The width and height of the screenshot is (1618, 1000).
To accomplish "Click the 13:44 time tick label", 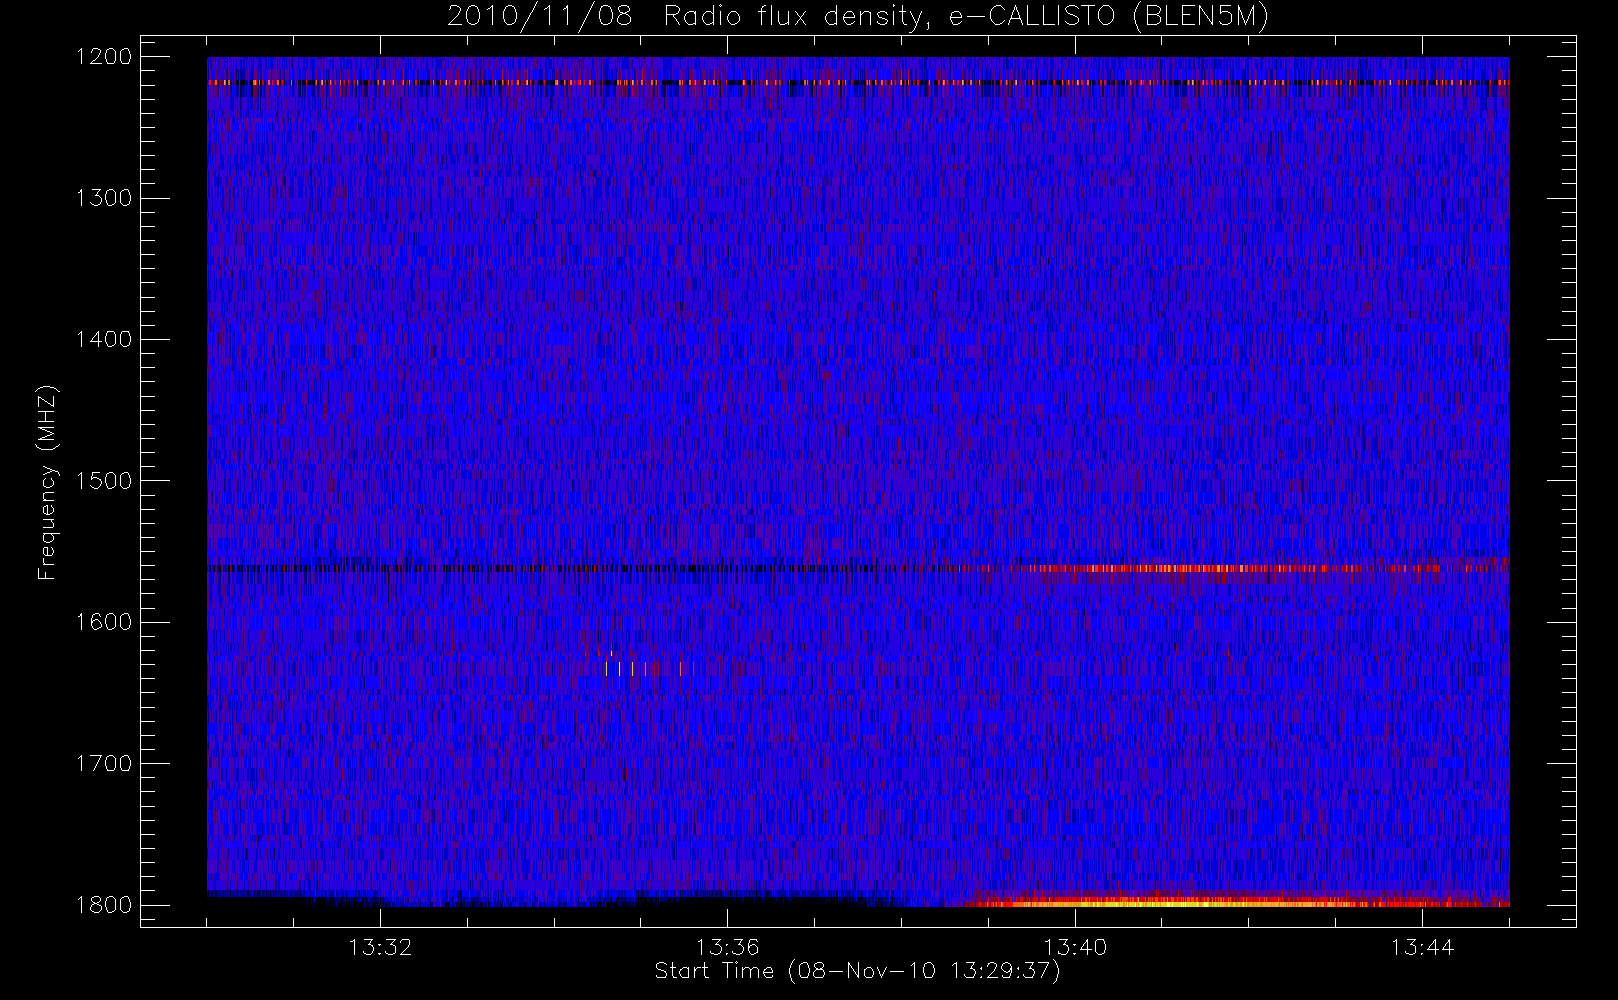I will 1422,947.
